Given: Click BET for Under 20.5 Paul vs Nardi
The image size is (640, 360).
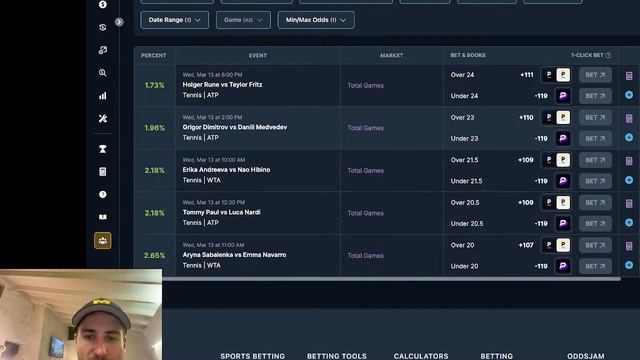Looking at the screenshot, I should coord(595,224).
